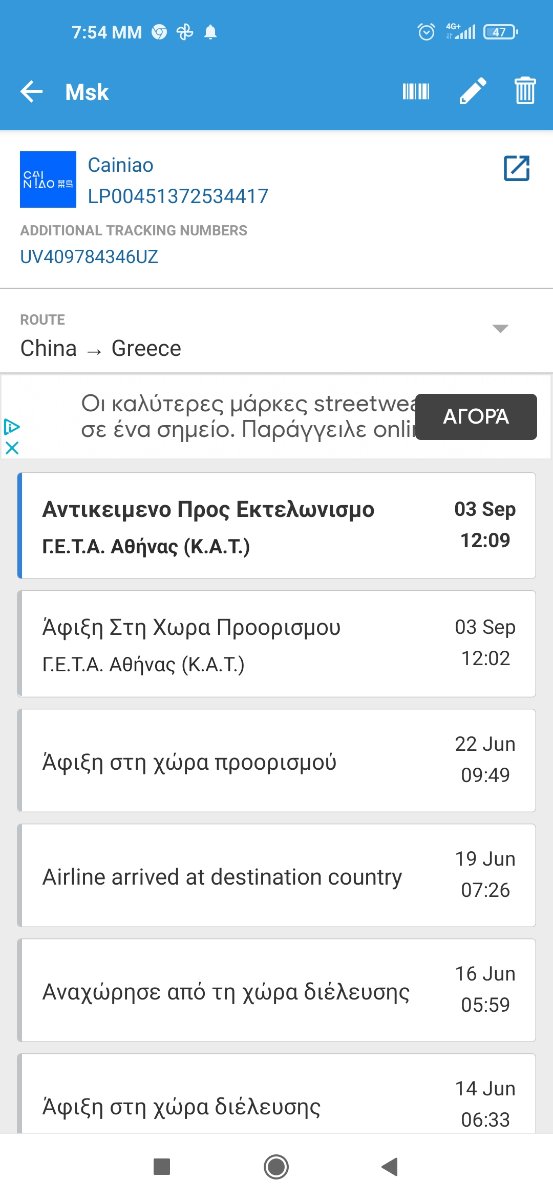Image resolution: width=553 pixels, height=1200 pixels.
Task: Open the ad info triangle icon
Action: (12, 427)
